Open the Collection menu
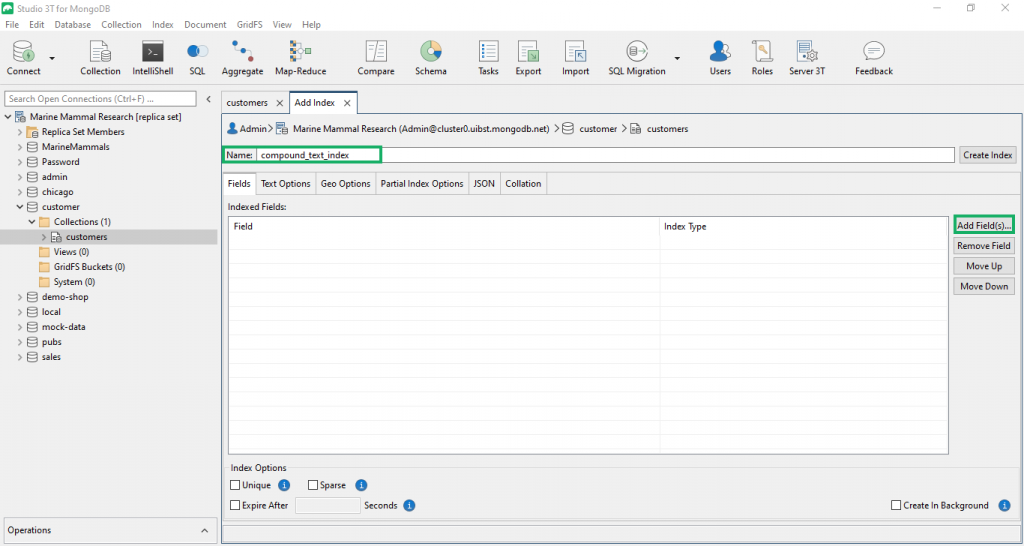1024x546 pixels. tap(121, 24)
